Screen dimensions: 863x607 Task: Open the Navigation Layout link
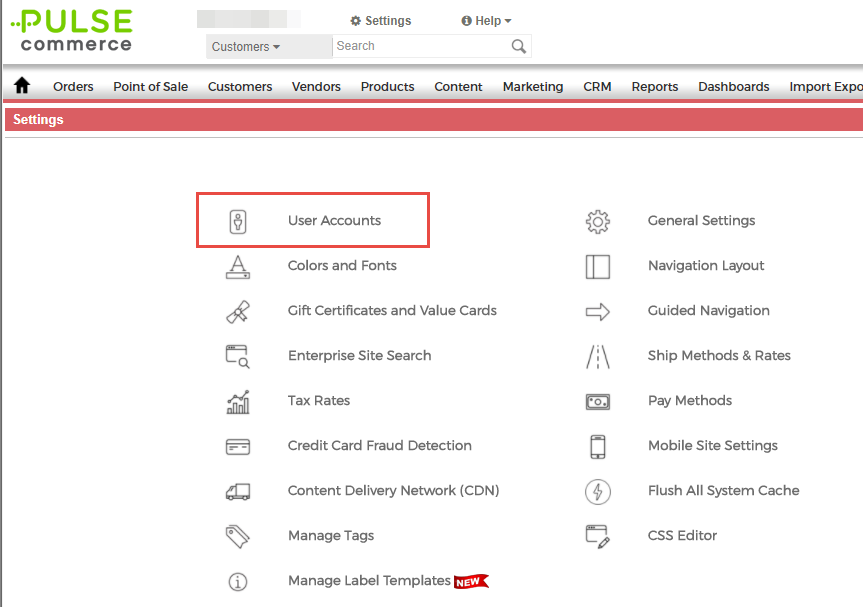706,266
